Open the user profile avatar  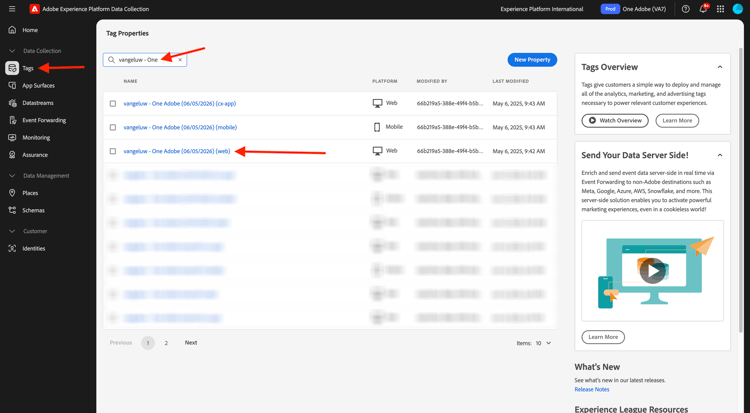738,9
